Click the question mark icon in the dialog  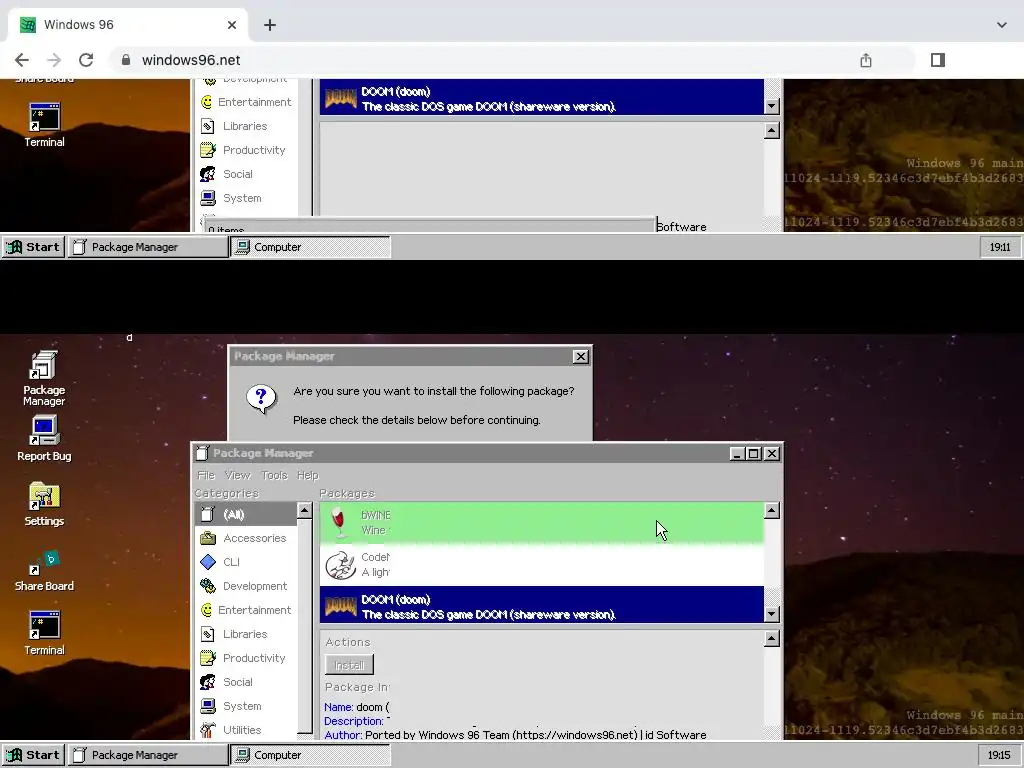click(261, 398)
